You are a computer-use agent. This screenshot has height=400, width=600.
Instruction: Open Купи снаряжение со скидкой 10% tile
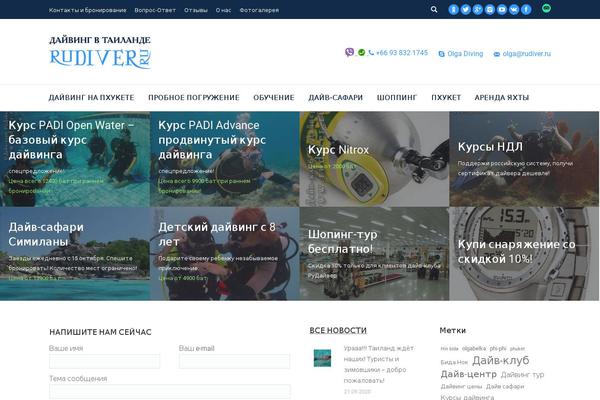524,254
